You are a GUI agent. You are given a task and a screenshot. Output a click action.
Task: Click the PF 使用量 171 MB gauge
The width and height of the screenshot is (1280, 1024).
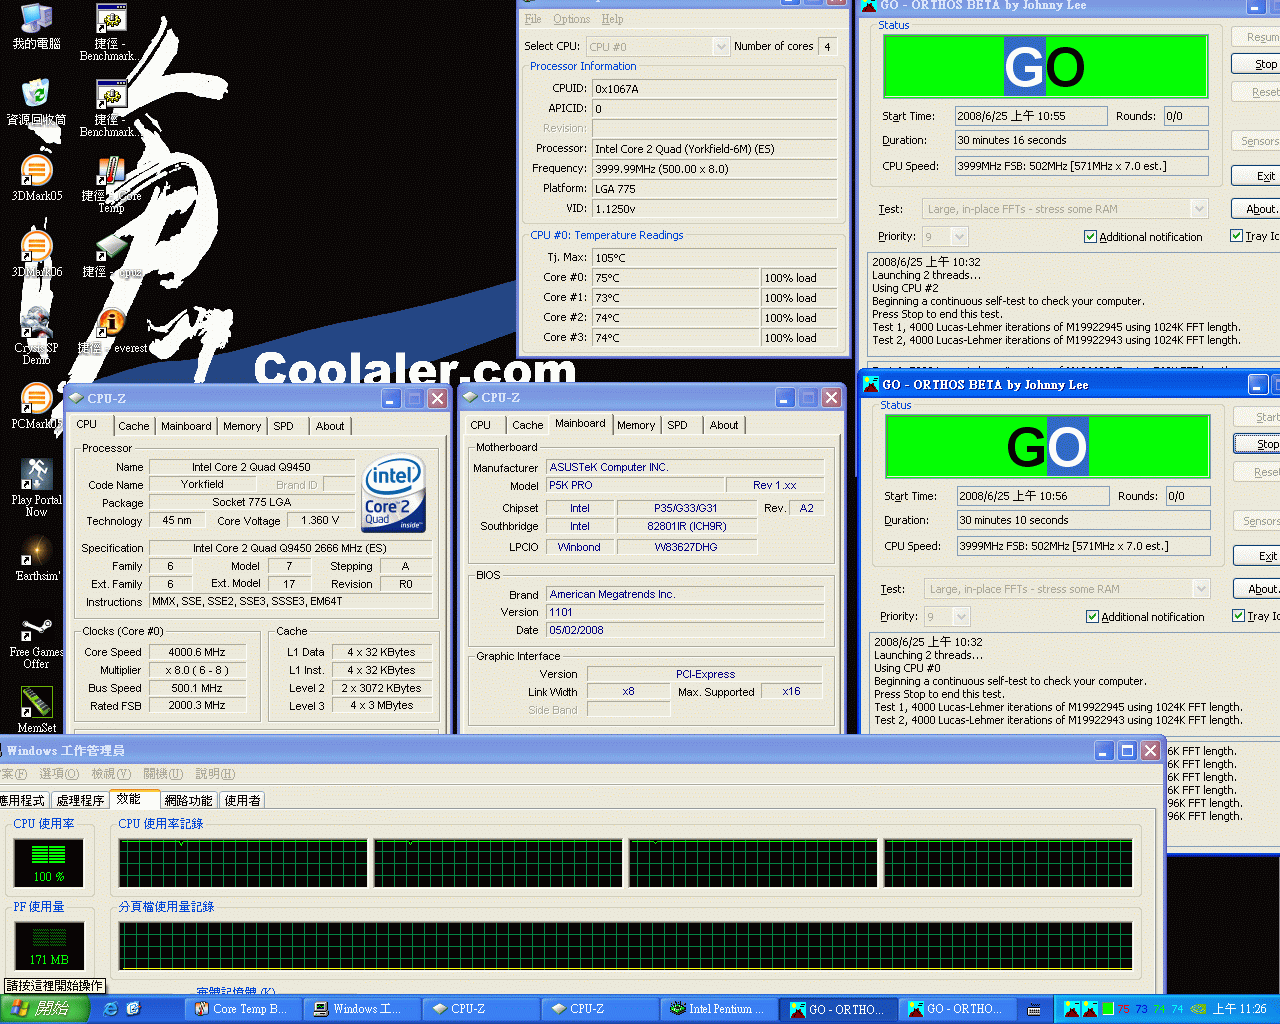click(x=49, y=946)
